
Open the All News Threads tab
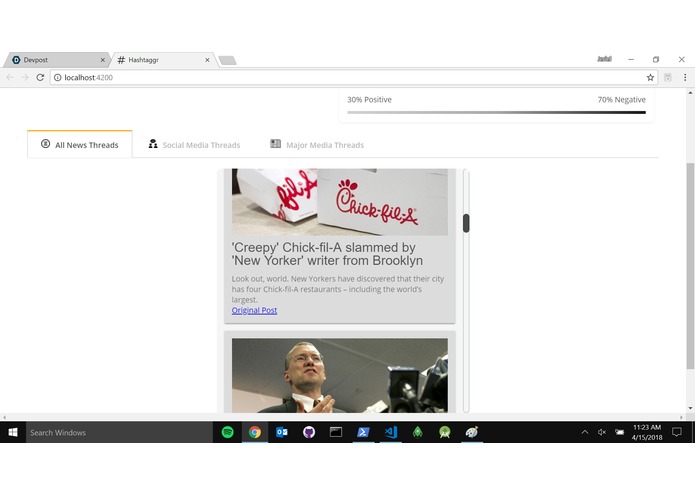(x=80, y=144)
